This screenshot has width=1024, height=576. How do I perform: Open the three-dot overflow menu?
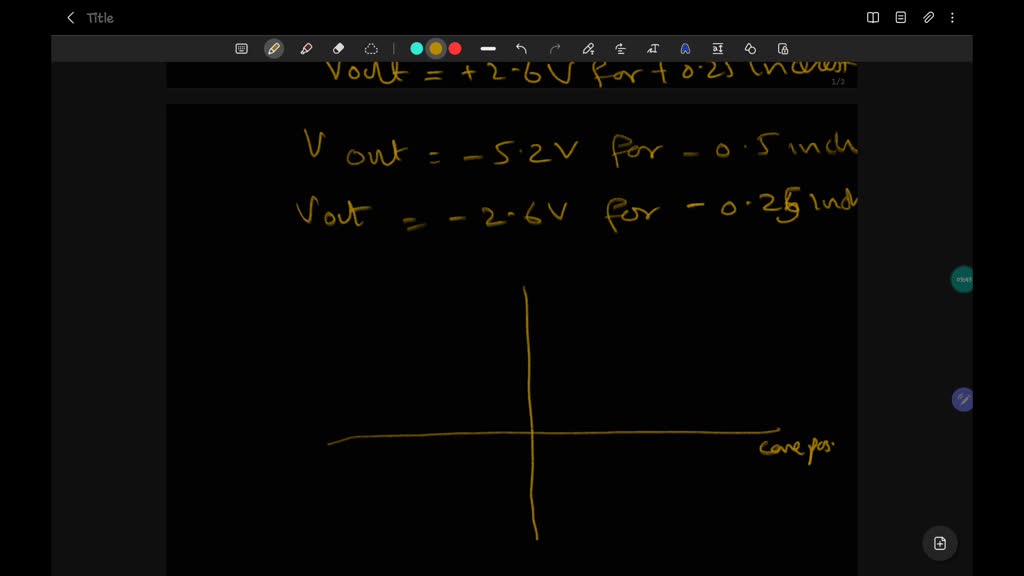click(x=952, y=17)
